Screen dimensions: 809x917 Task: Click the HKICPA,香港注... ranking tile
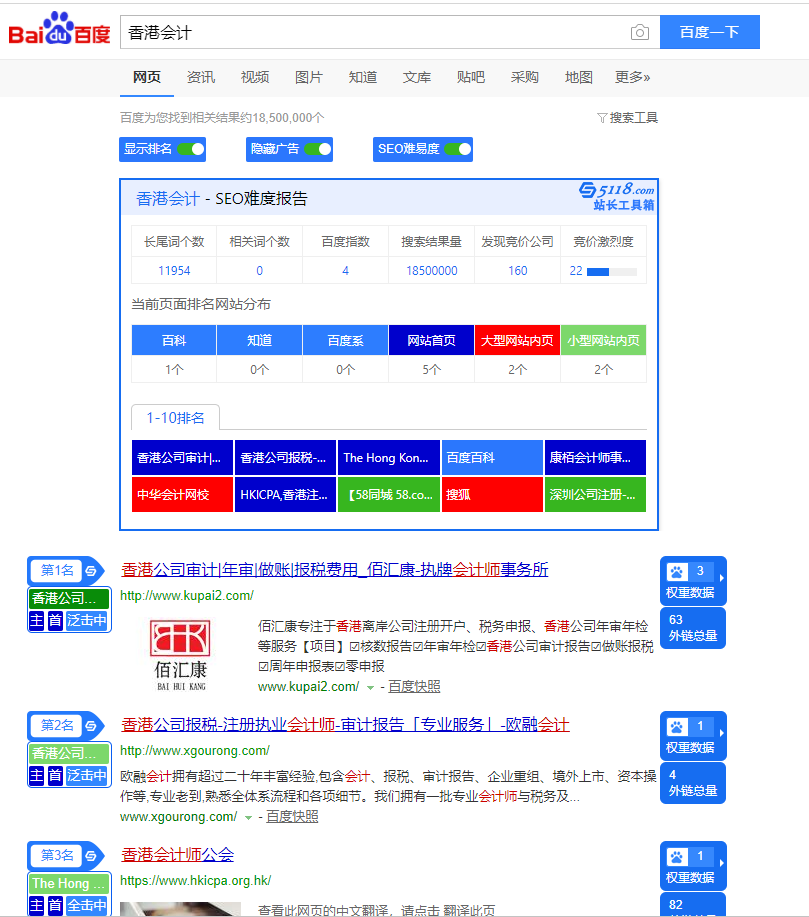pos(285,495)
